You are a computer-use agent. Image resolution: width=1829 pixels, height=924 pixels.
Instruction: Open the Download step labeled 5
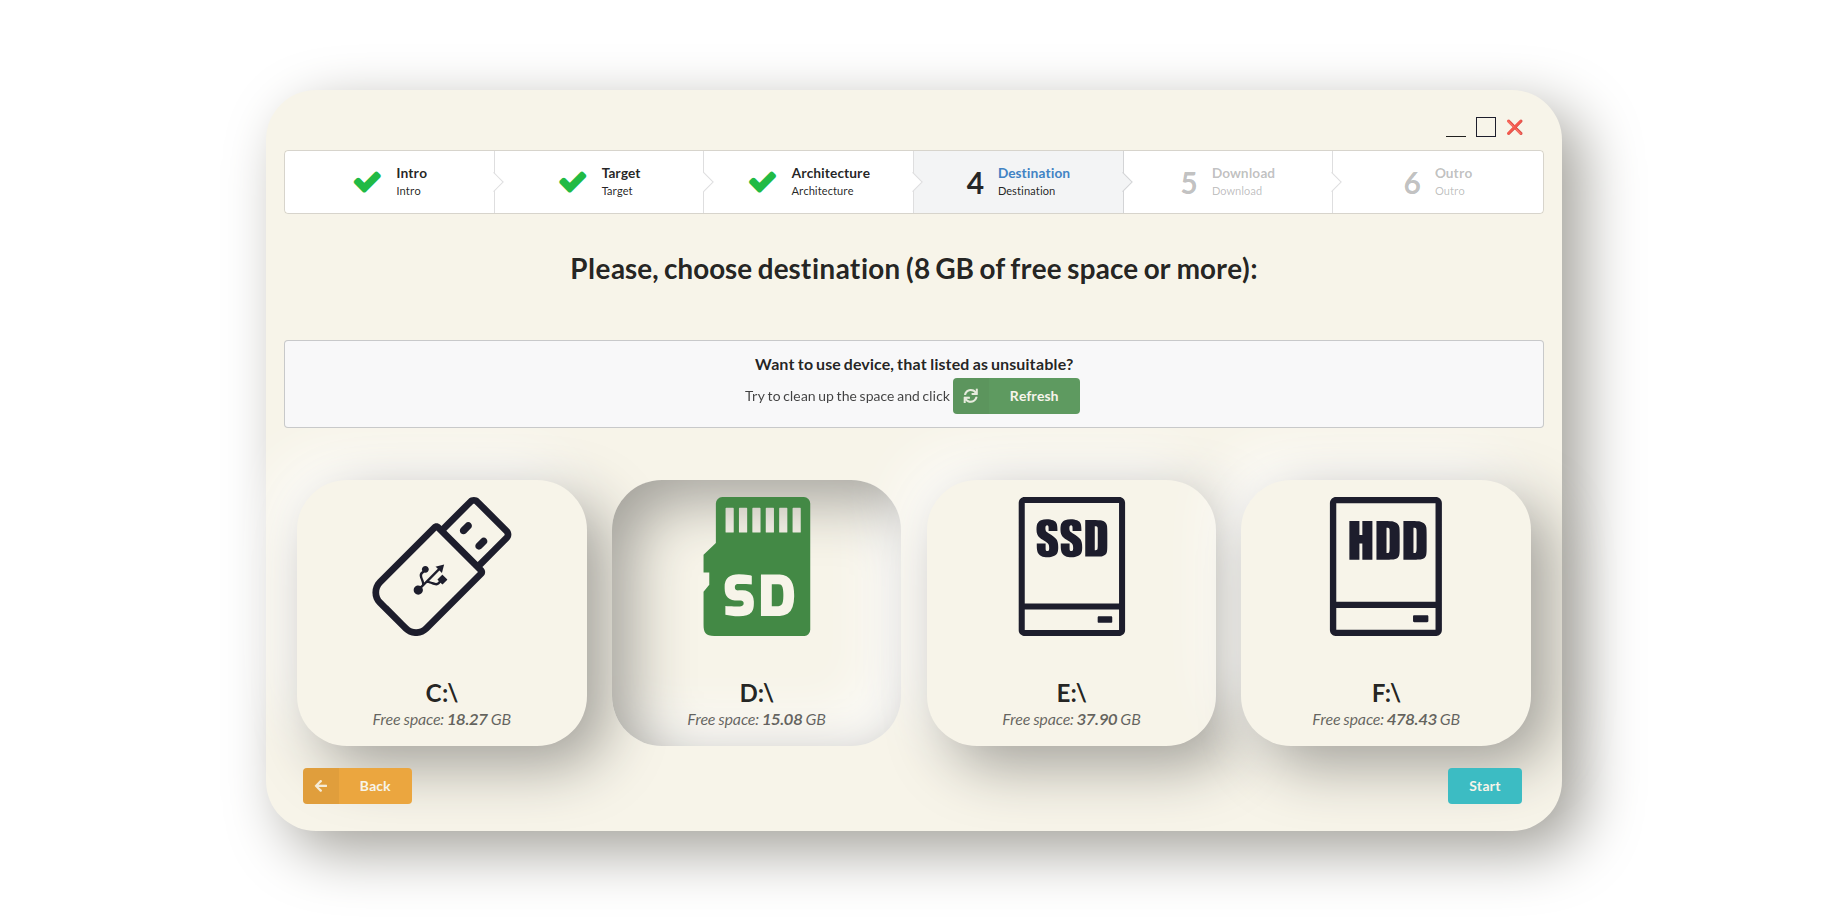1228,182
